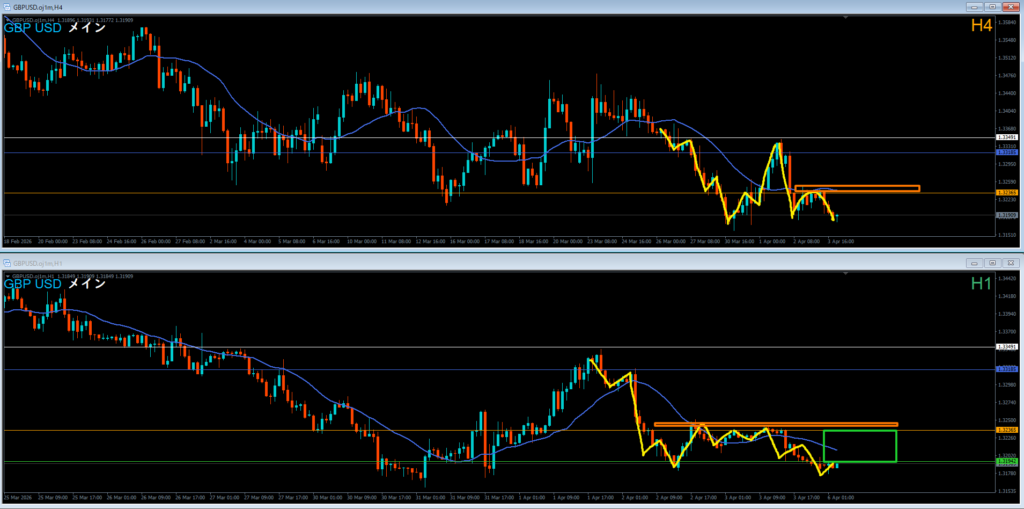
Task: Click the H4 timeframe label
Action: (980, 26)
